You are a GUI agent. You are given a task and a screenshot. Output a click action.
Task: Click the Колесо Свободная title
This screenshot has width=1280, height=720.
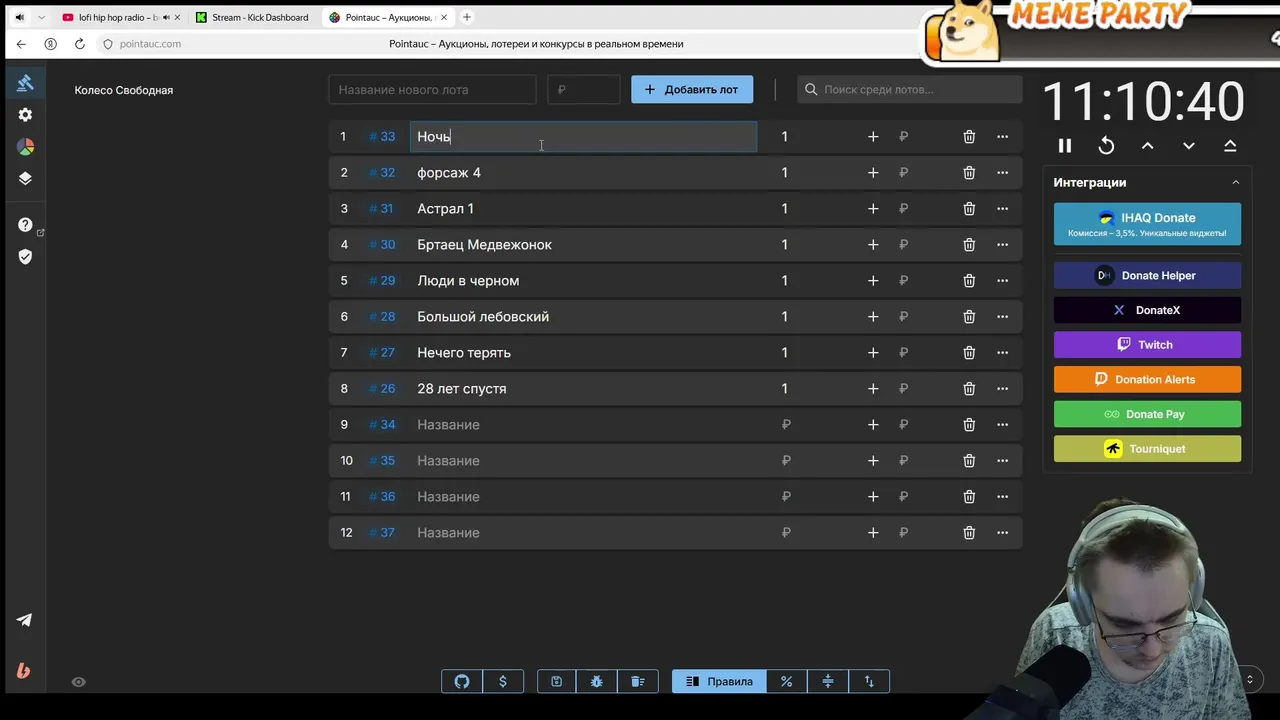(x=124, y=90)
